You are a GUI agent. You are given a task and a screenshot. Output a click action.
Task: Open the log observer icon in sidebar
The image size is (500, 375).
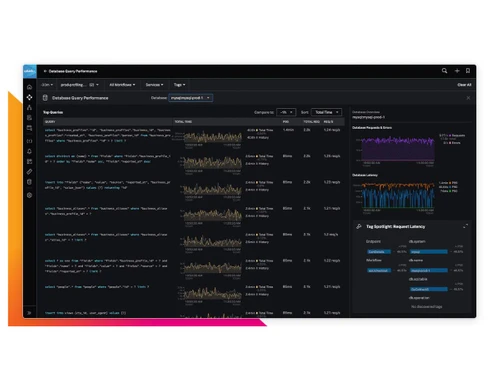(29, 118)
